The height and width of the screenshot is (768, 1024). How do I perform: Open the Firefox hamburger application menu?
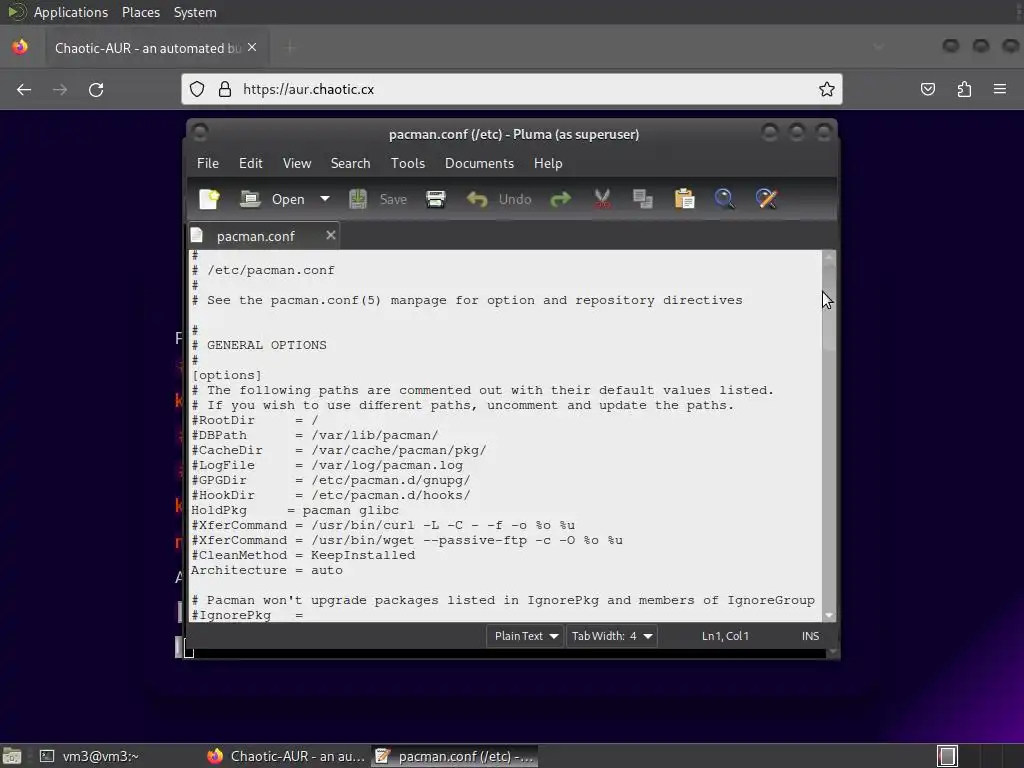click(1000, 89)
